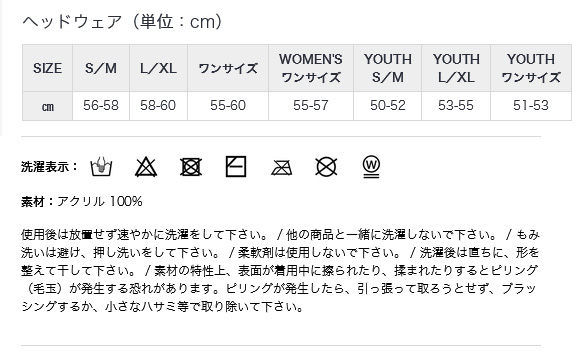Click the wet cleaning W icon

tap(371, 166)
